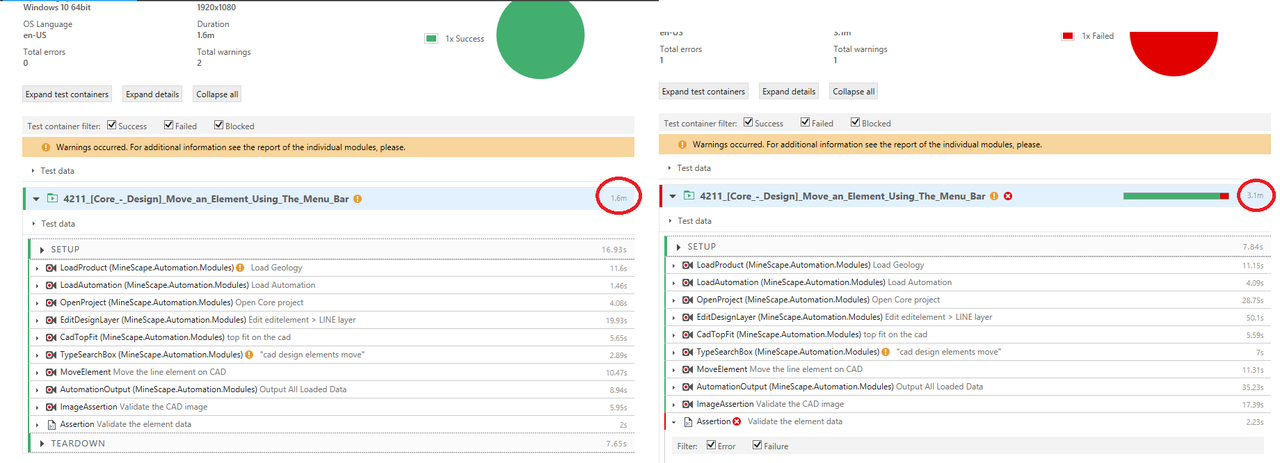Click 1.6m duration in successful report header
1280x463 pixels.
[618, 199]
